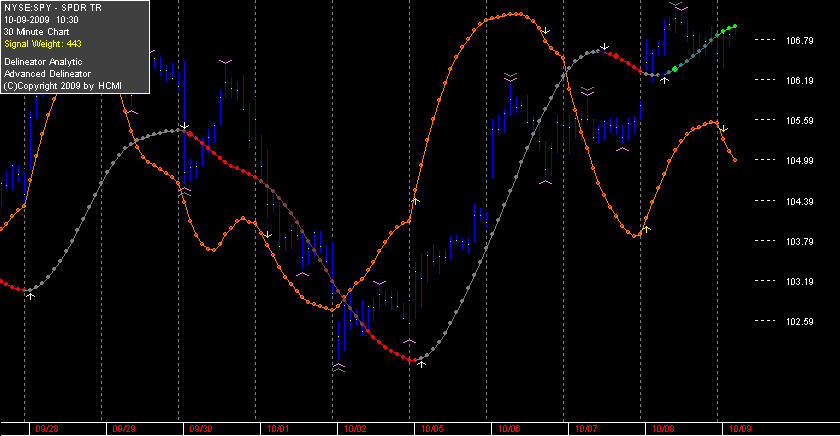This screenshot has width=840, height=436.
Task: Click the 30 Minute Chart label
Action: (36, 32)
